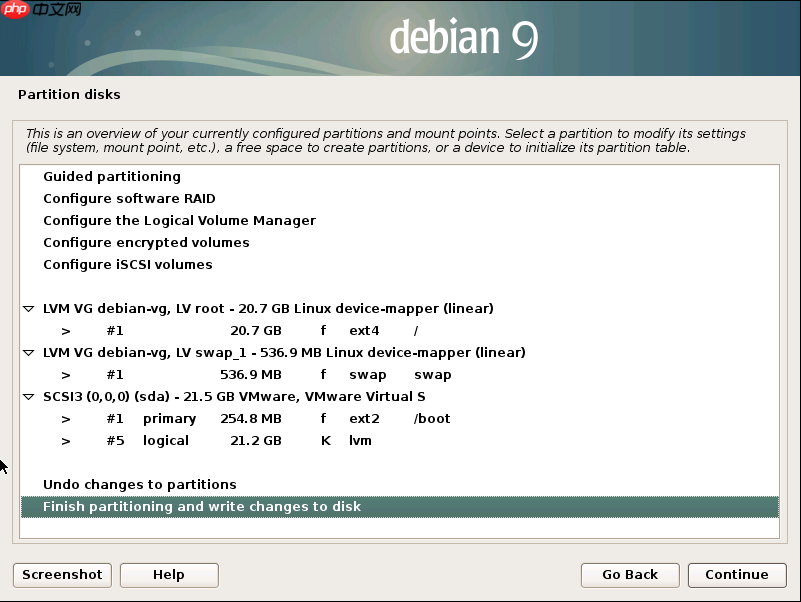Select the primary ext2 /boot partition

click(x=250, y=418)
